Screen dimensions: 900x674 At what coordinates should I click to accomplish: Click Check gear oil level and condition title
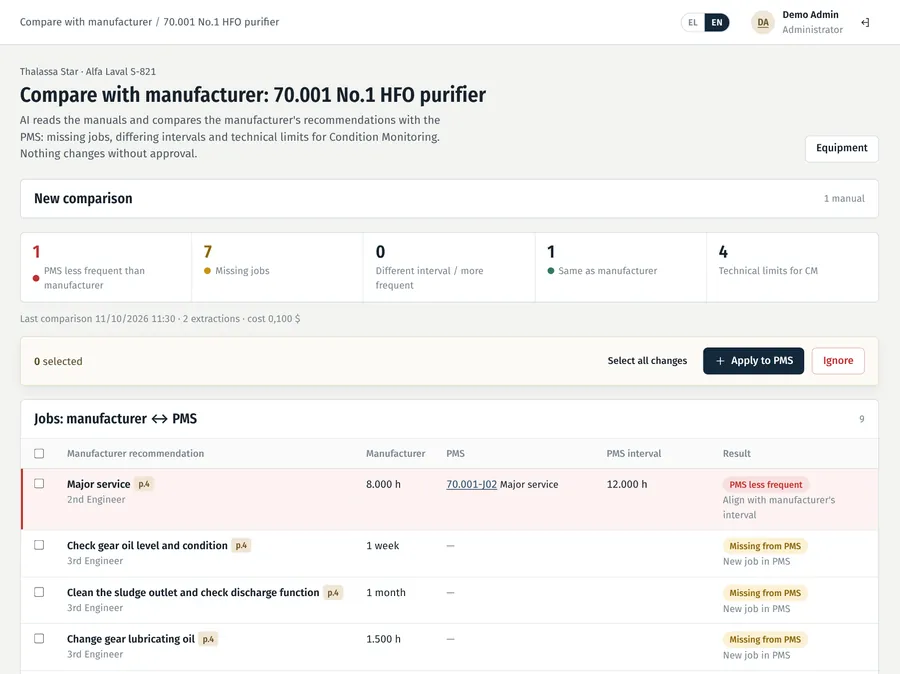(147, 545)
